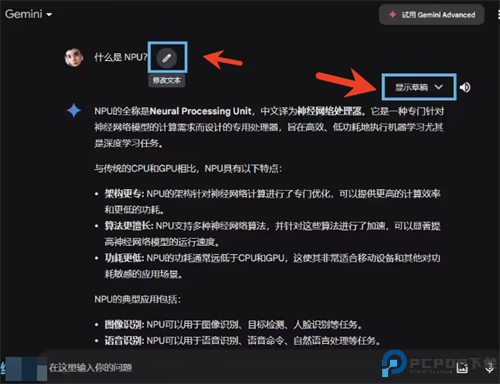This screenshot has width=500, height=384.
Task: Activate the microphone voice input icon
Action: click(489, 368)
